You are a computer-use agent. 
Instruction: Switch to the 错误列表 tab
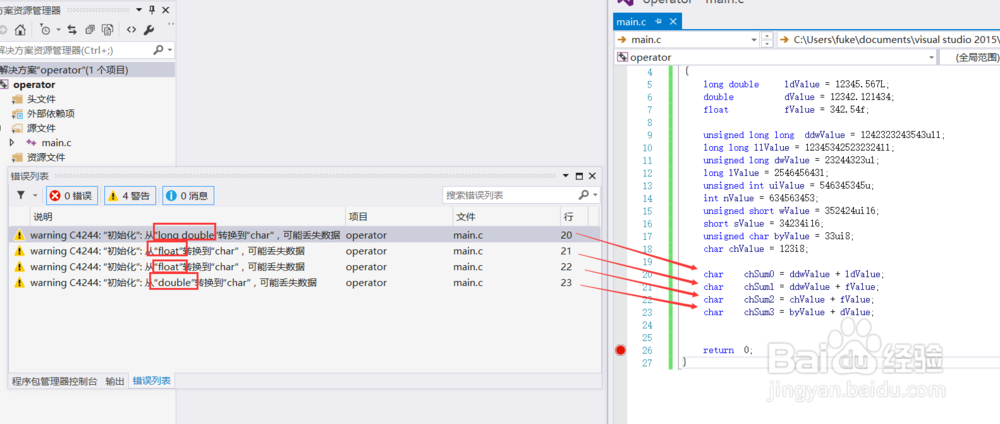coord(151,381)
